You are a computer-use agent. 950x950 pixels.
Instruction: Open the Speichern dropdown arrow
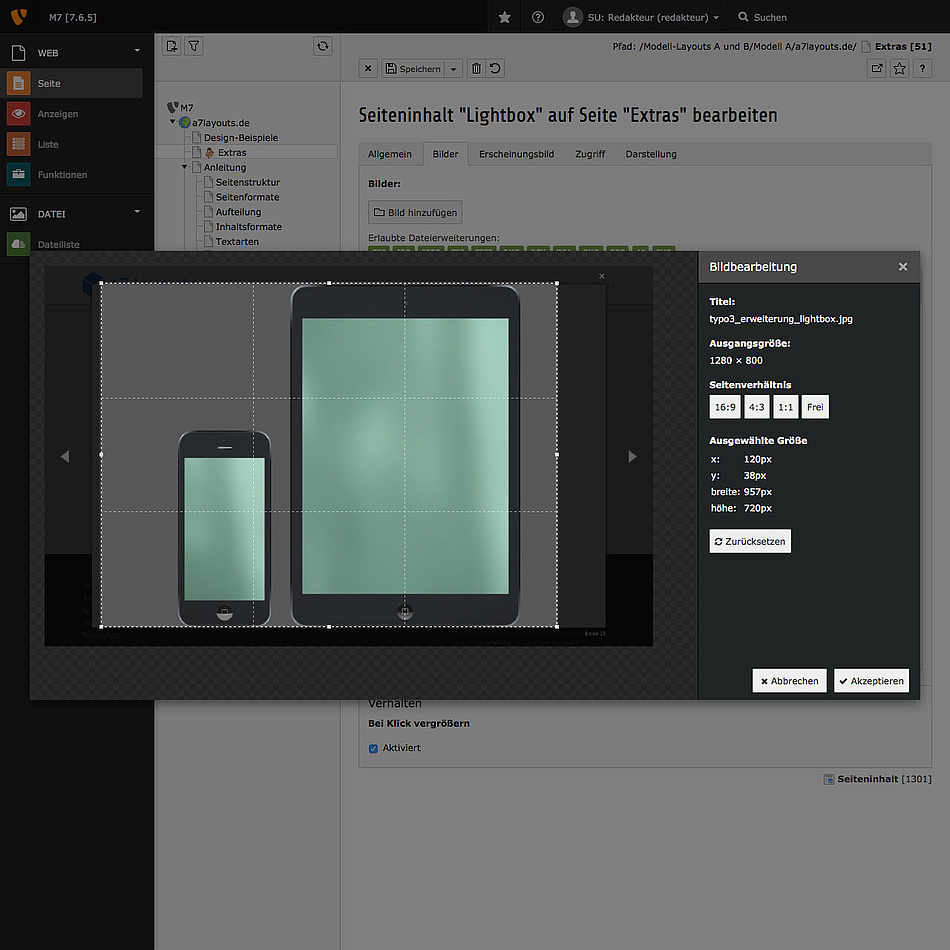pos(453,68)
